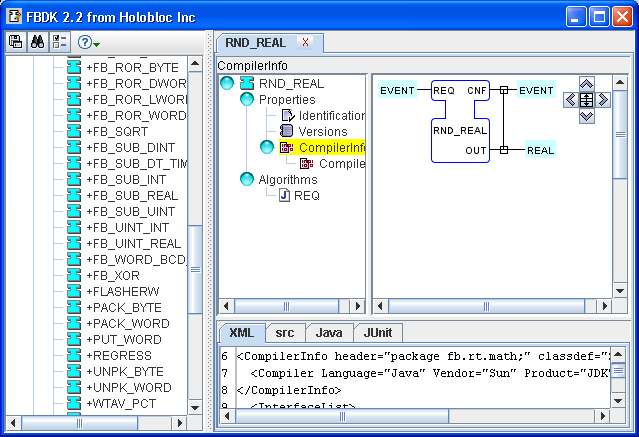The width and height of the screenshot is (639, 437).
Task: Click the REGRESS block icon
Action: pyautogui.click(x=74, y=355)
